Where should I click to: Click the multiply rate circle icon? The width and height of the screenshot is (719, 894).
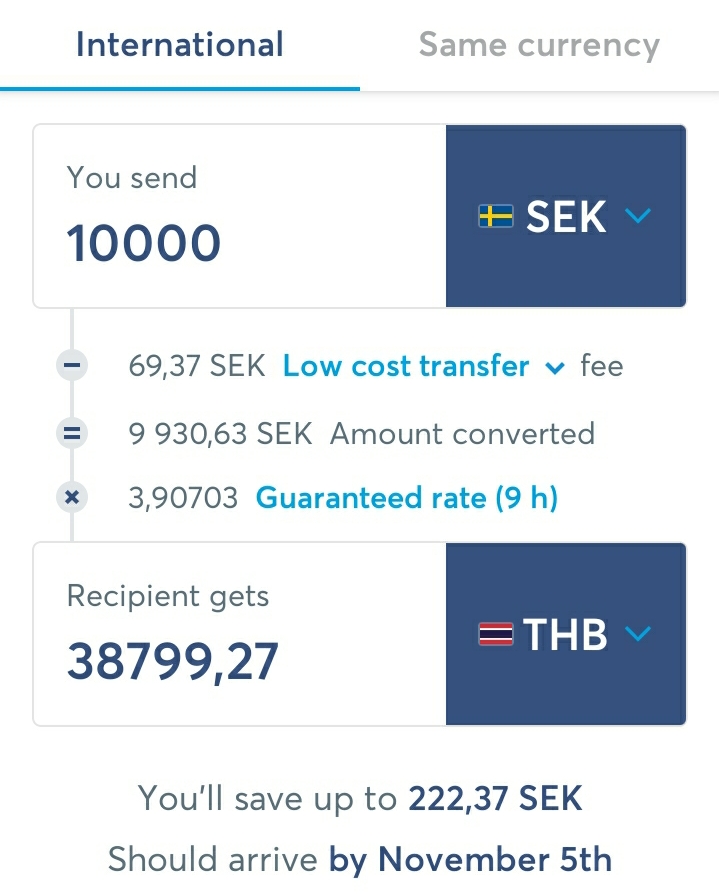point(72,497)
